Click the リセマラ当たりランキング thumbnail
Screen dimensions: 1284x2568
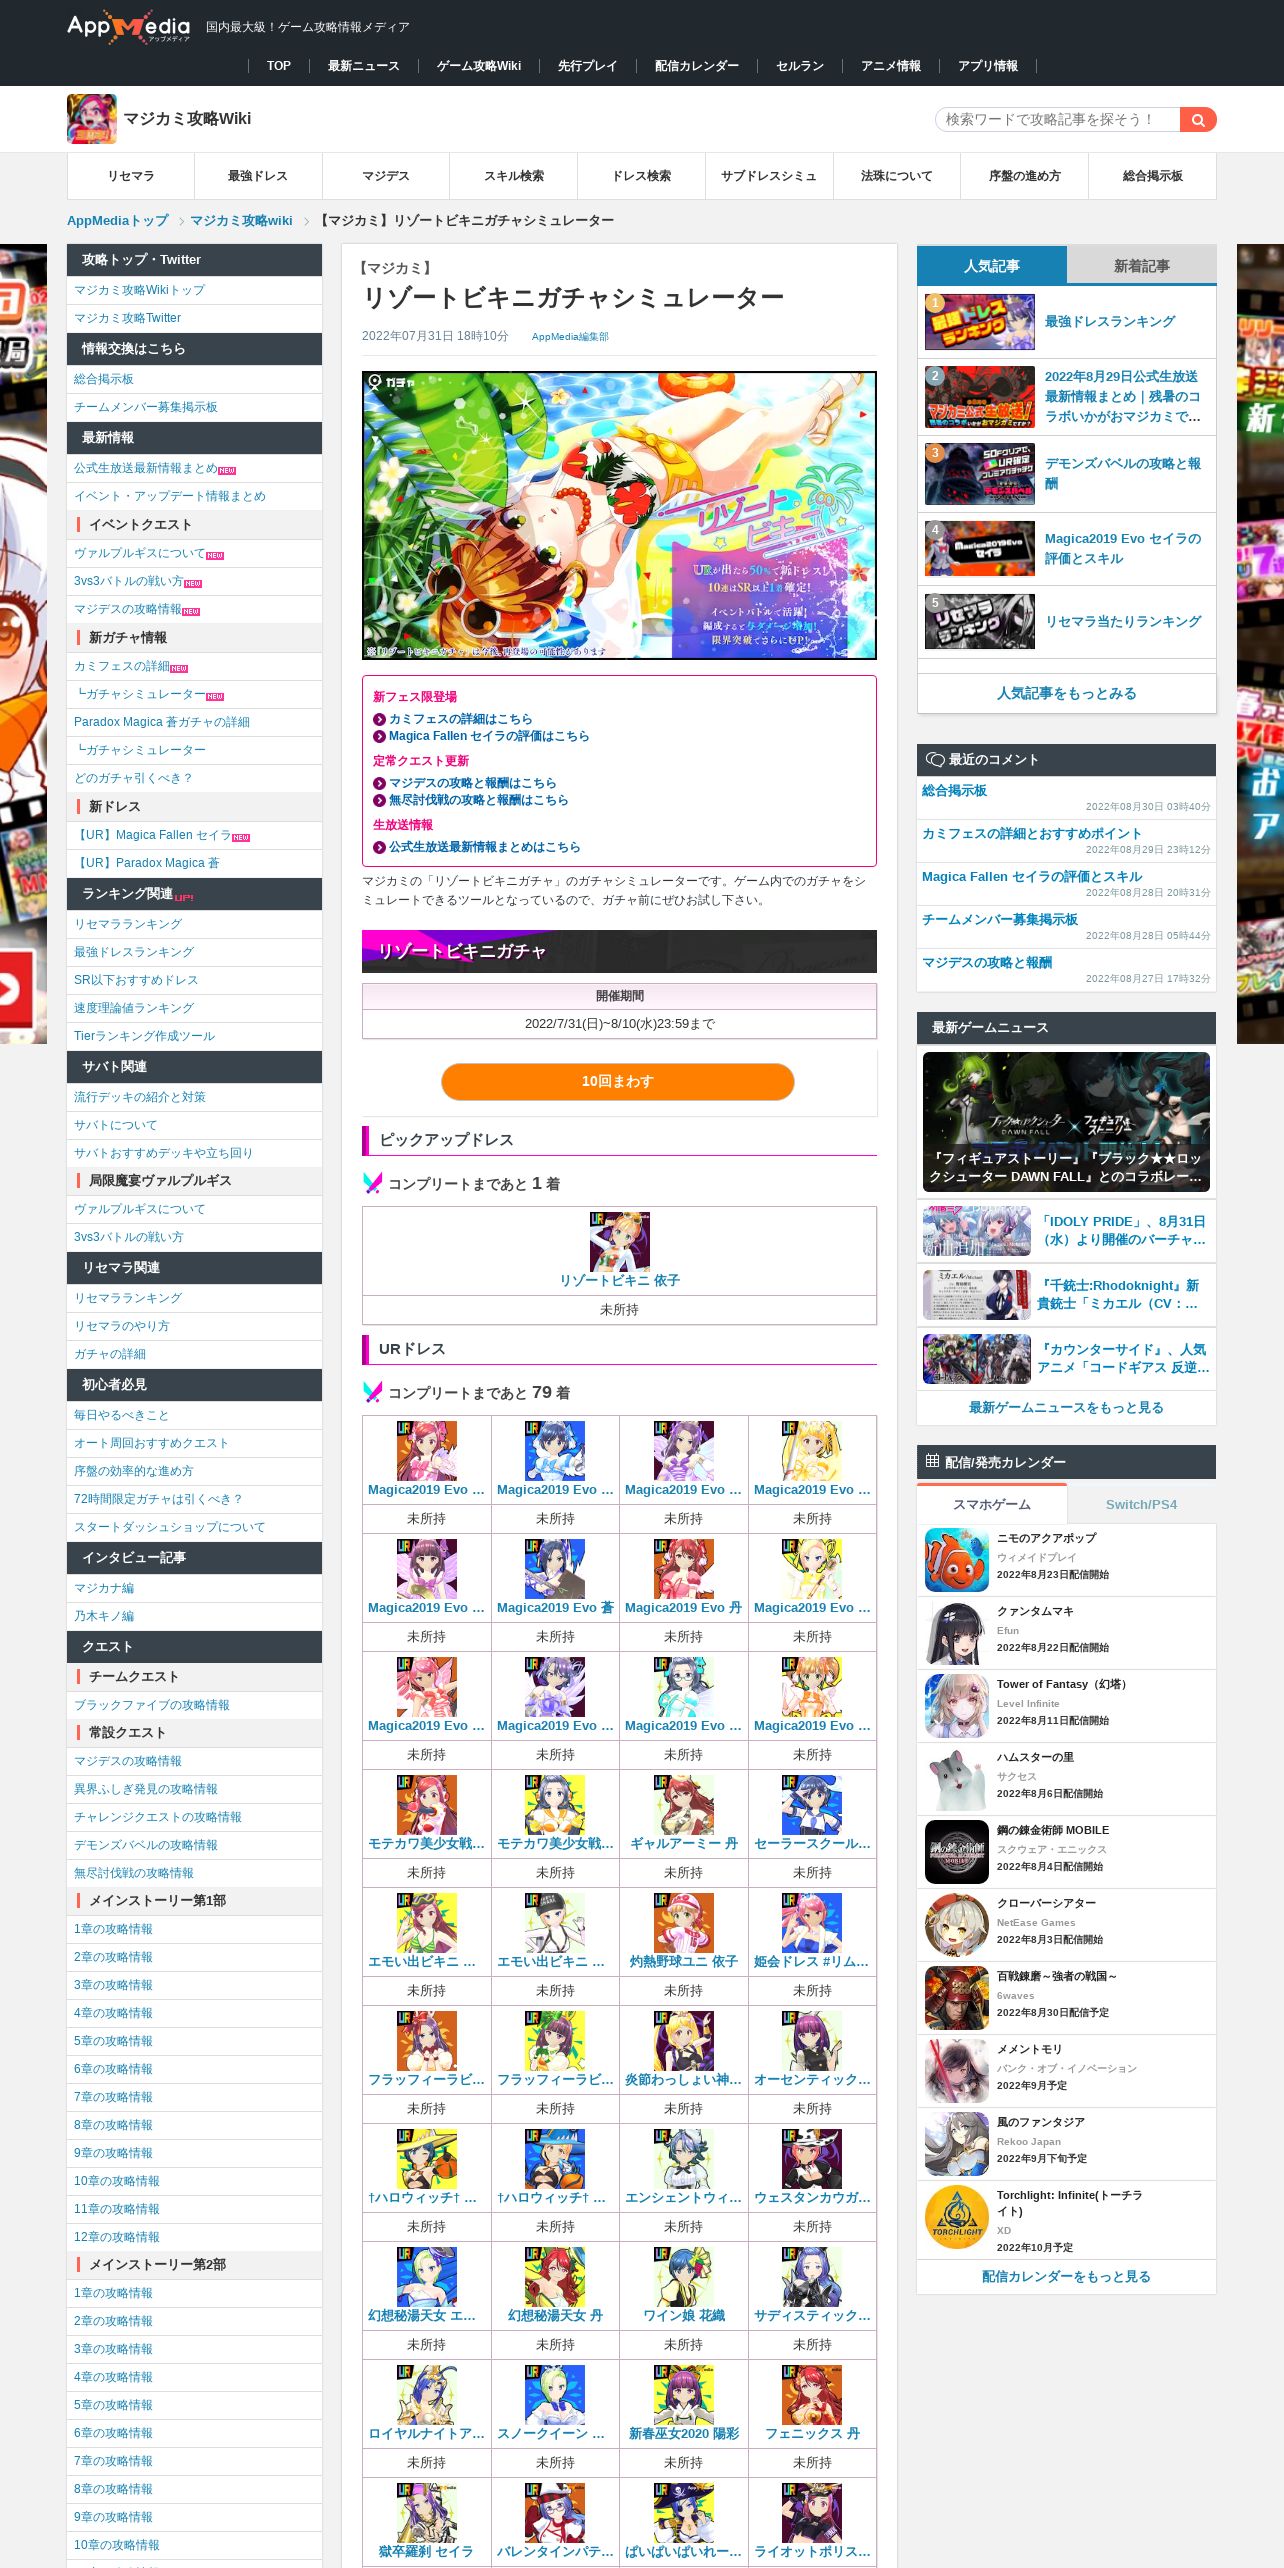pos(980,621)
